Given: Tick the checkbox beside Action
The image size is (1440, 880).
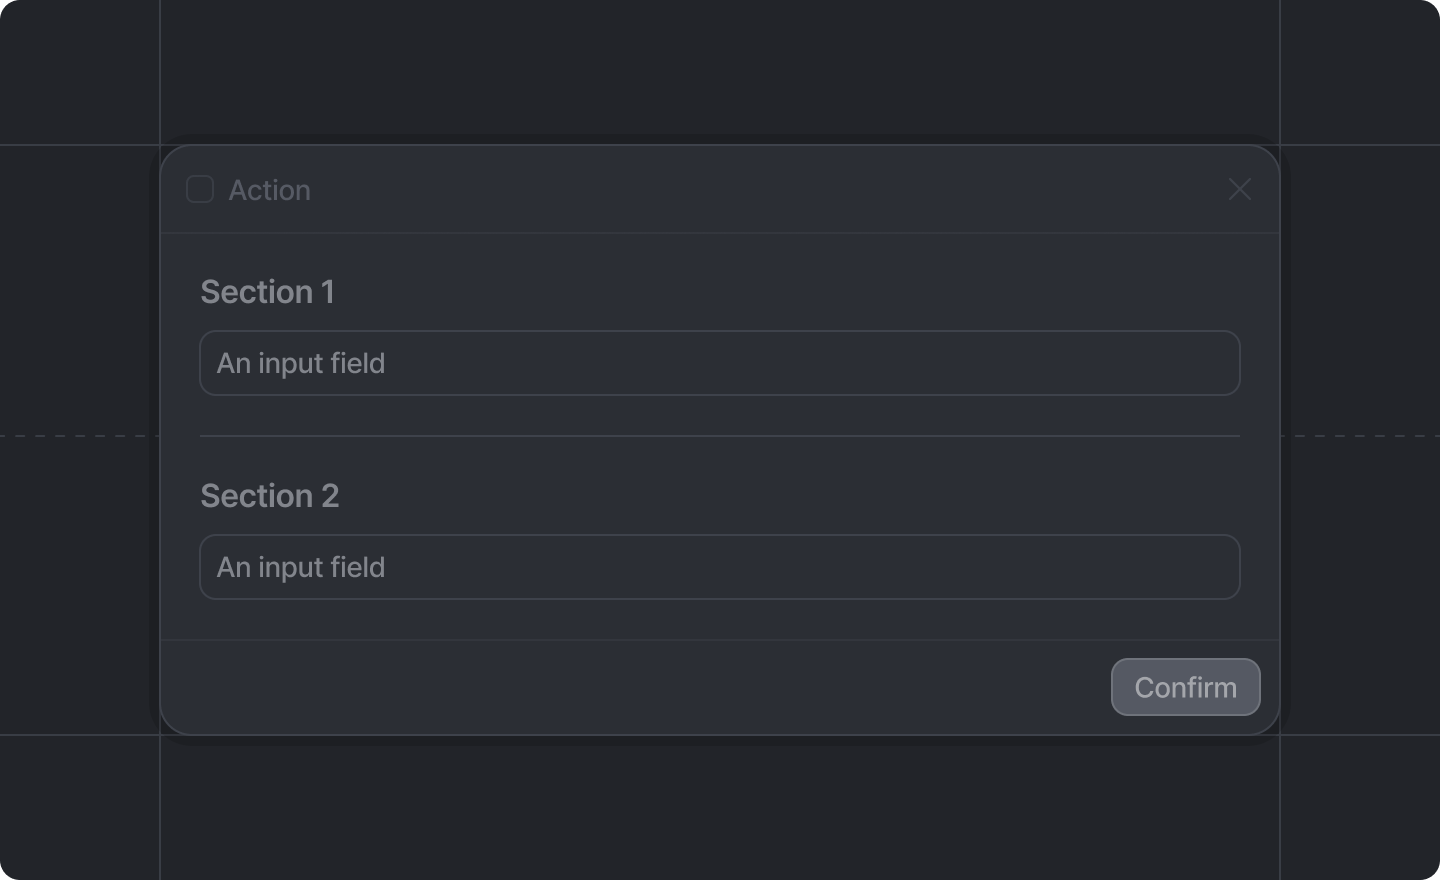Looking at the screenshot, I should pyautogui.click(x=200, y=189).
